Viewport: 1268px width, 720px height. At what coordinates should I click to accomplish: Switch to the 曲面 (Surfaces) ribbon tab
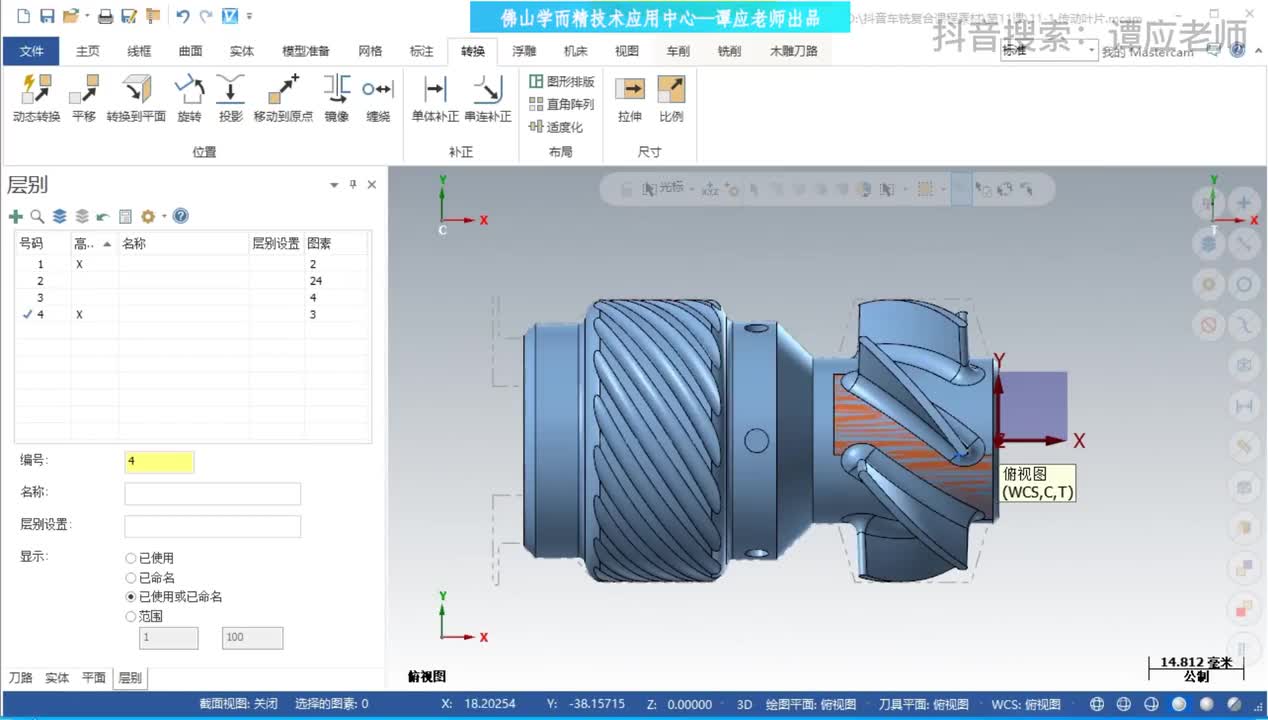pos(190,51)
